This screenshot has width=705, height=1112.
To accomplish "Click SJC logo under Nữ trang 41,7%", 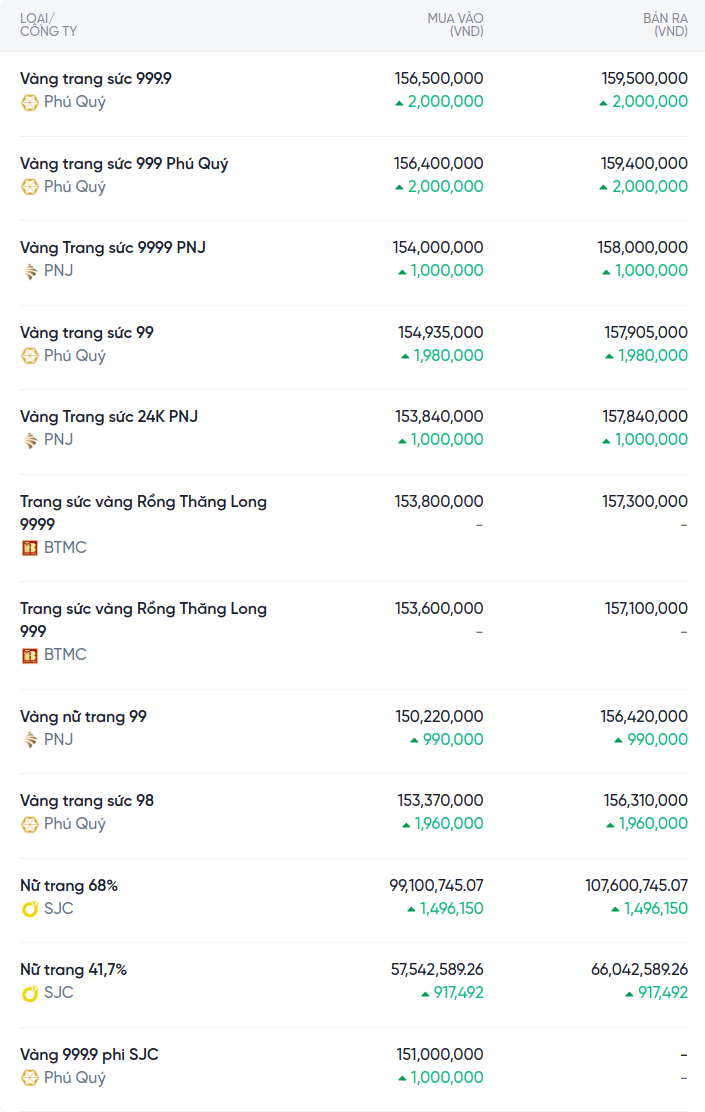I will pyautogui.click(x=30, y=993).
